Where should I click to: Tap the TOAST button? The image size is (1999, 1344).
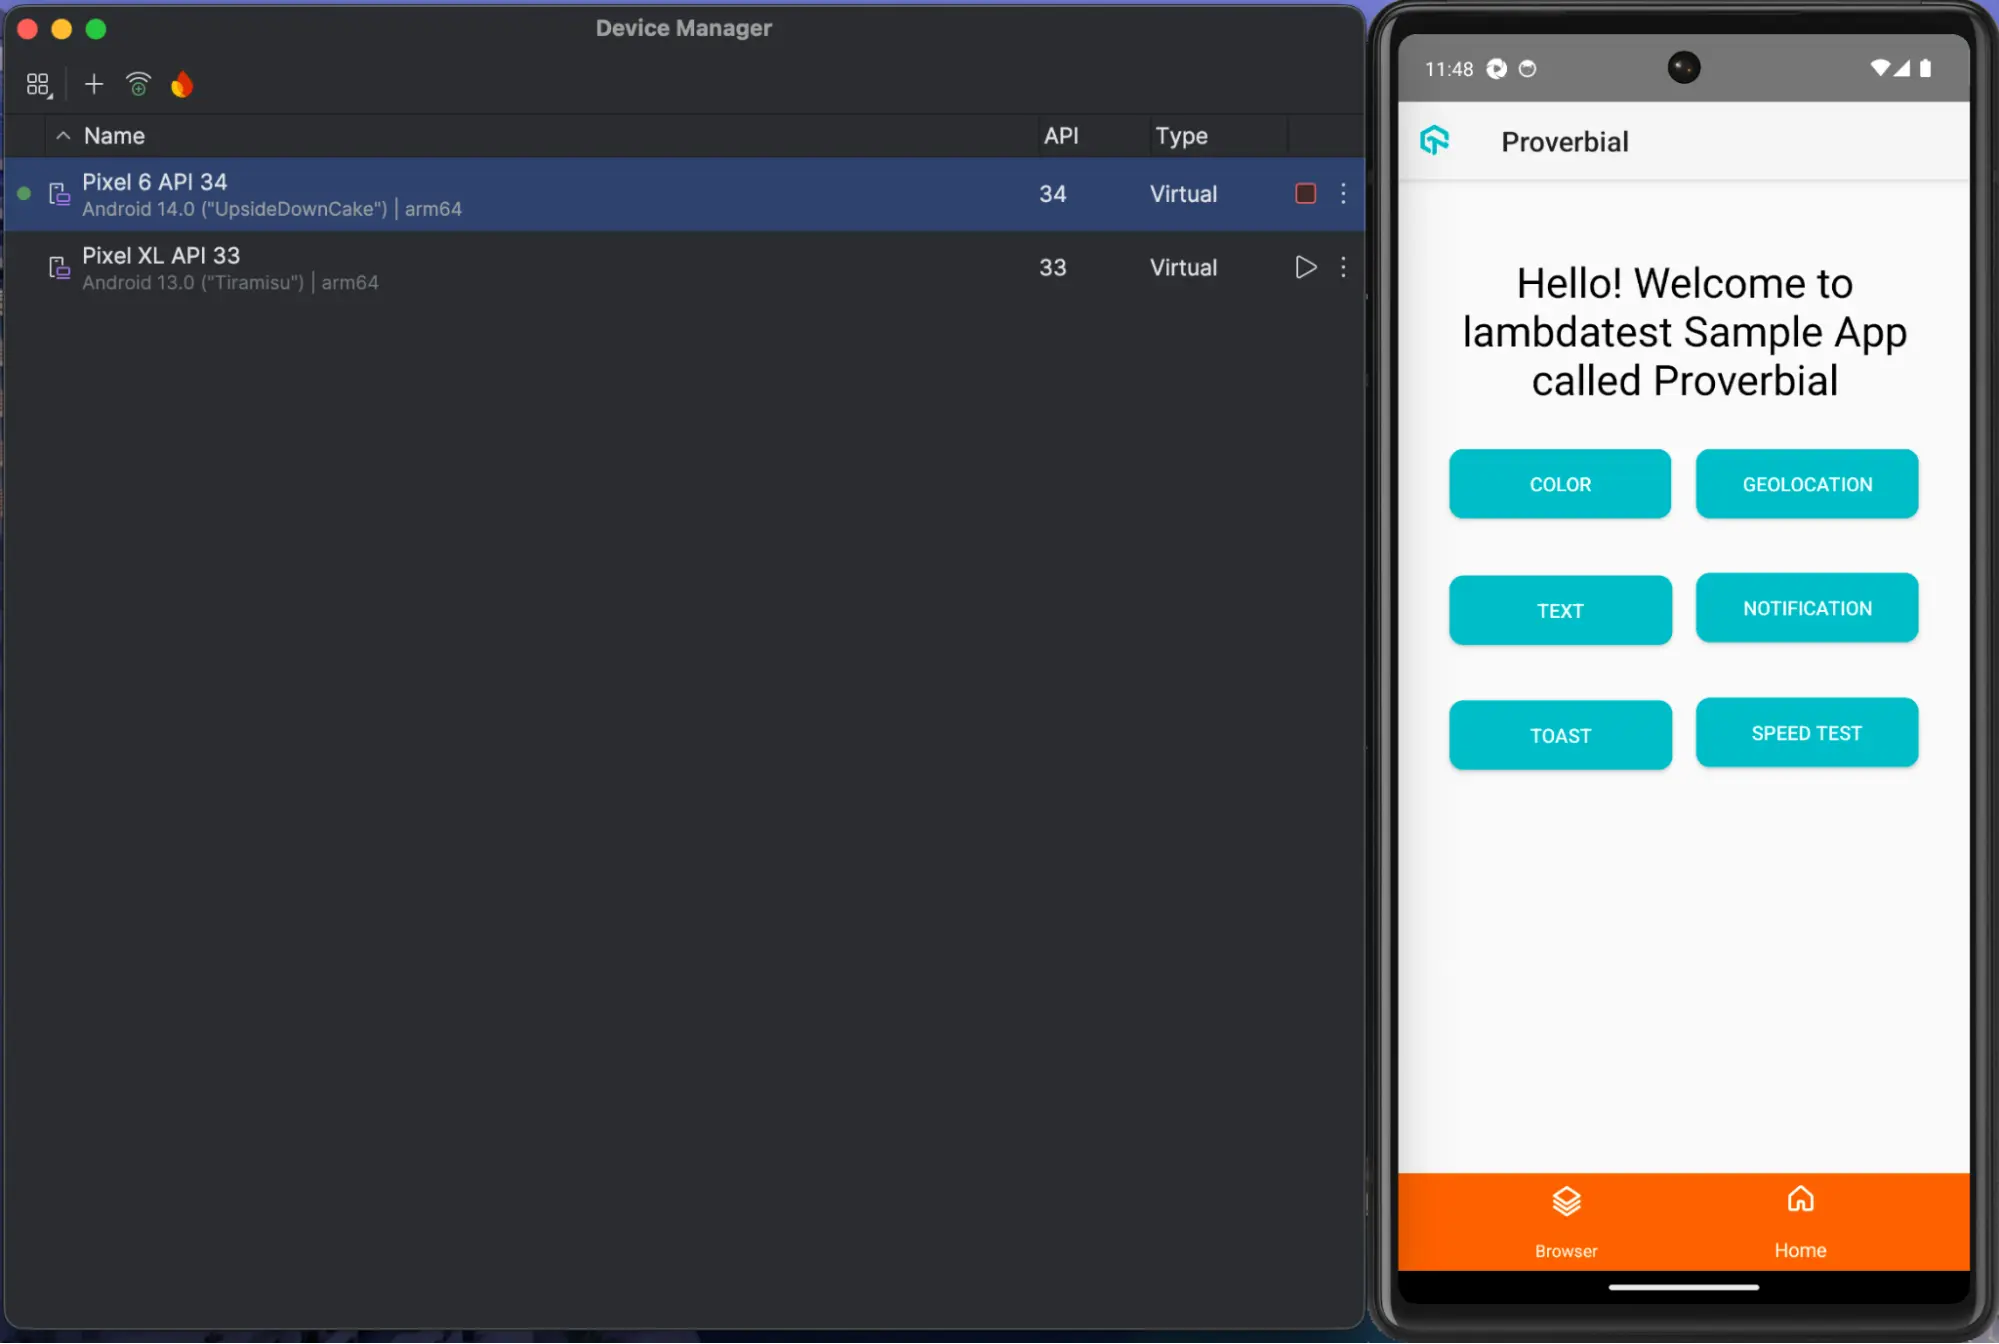(x=1559, y=735)
